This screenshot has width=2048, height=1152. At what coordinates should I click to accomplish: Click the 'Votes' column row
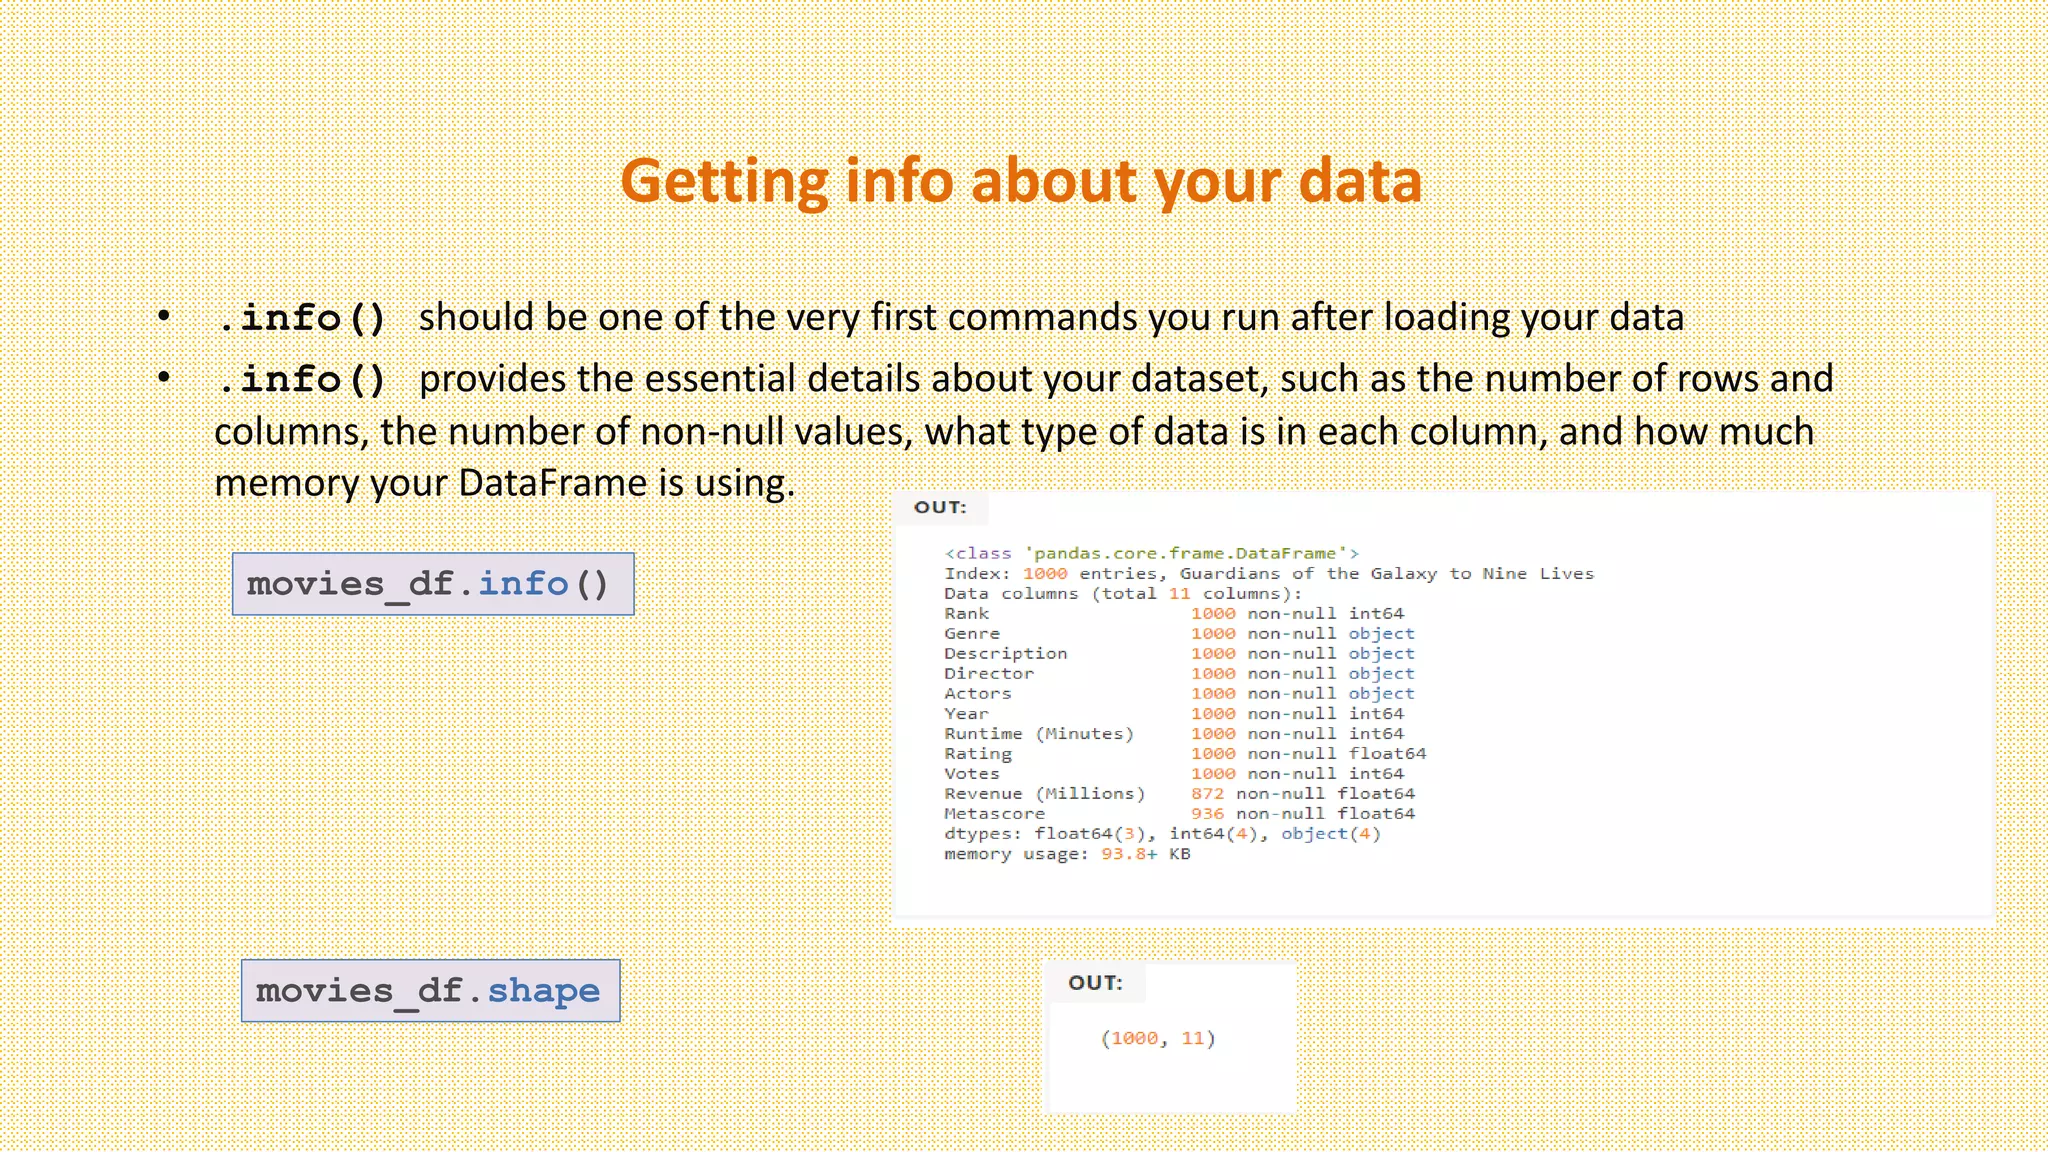coord(1174,773)
